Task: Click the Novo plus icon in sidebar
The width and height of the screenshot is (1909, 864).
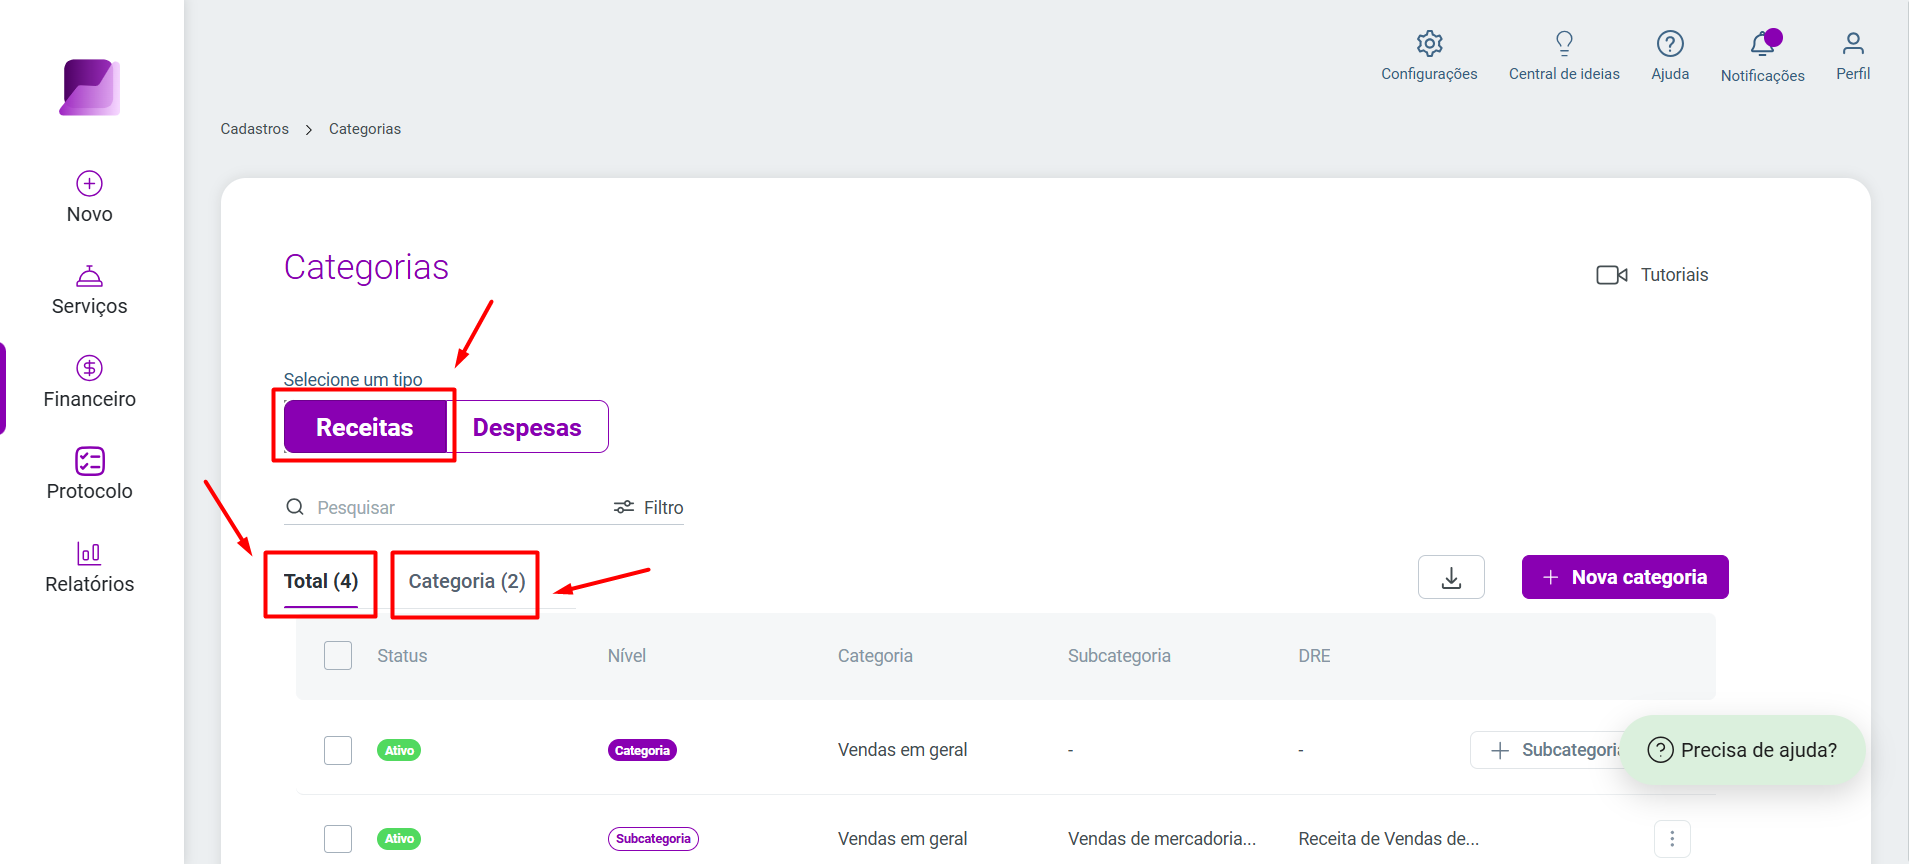Action: click(x=89, y=184)
